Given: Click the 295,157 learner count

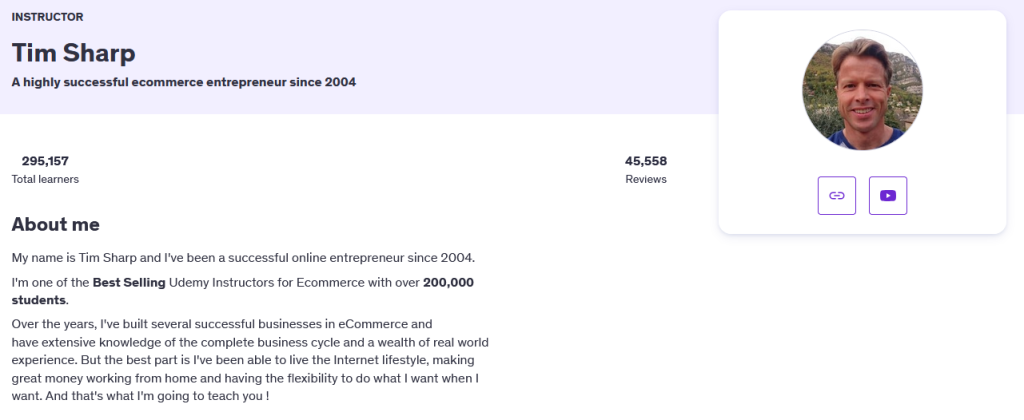Looking at the screenshot, I should pos(45,161).
